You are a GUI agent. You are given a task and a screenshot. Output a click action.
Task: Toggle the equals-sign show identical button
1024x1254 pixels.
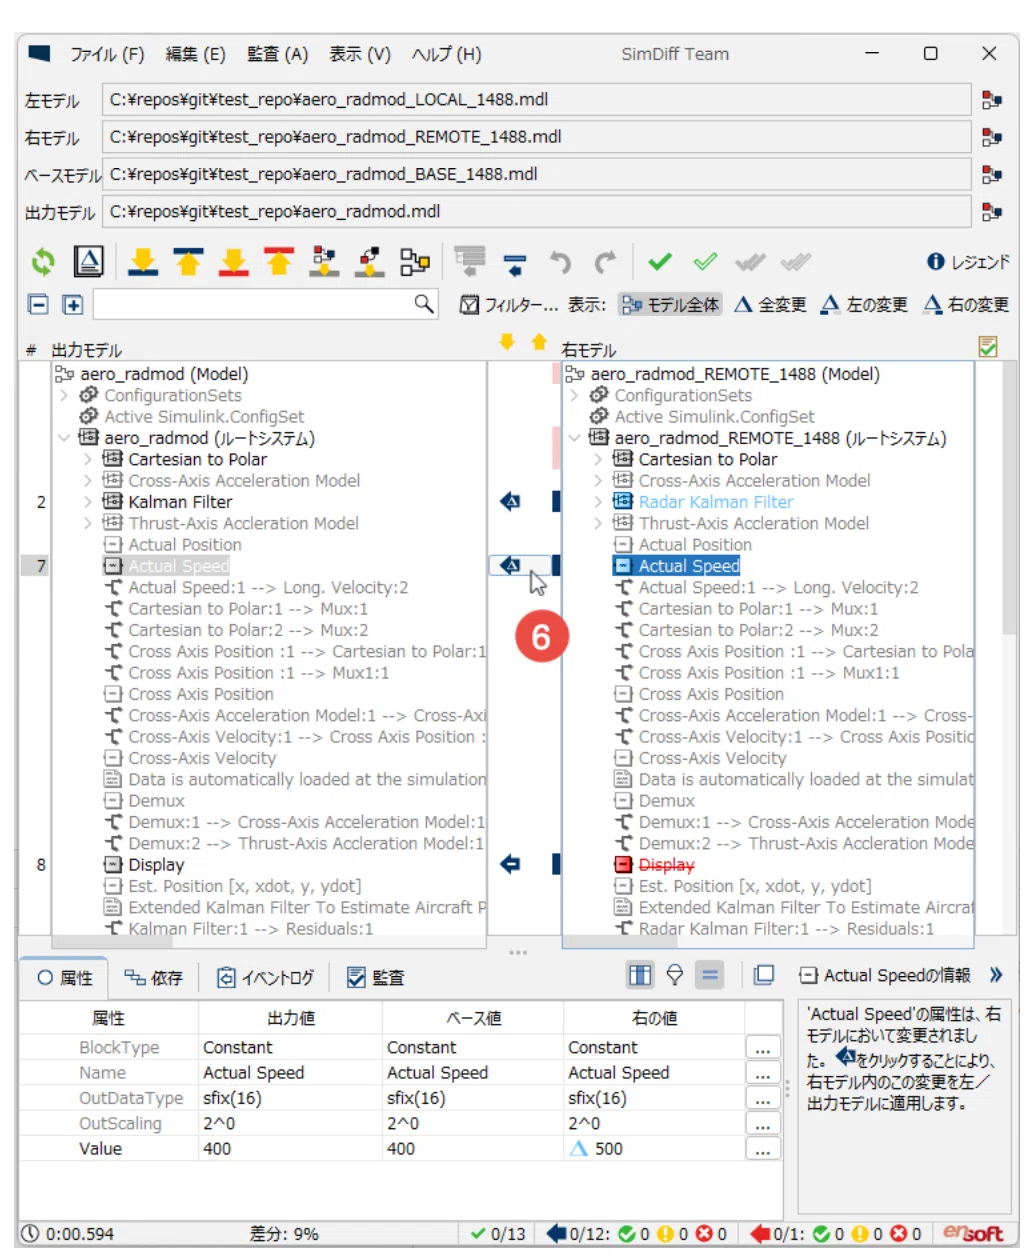(710, 975)
